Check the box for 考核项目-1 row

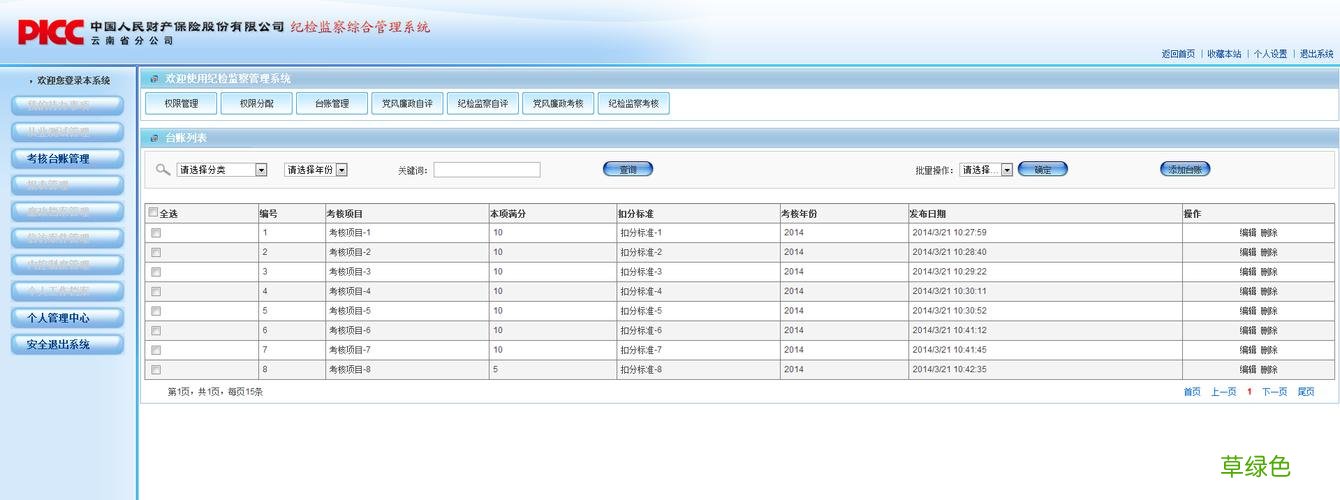click(x=156, y=233)
